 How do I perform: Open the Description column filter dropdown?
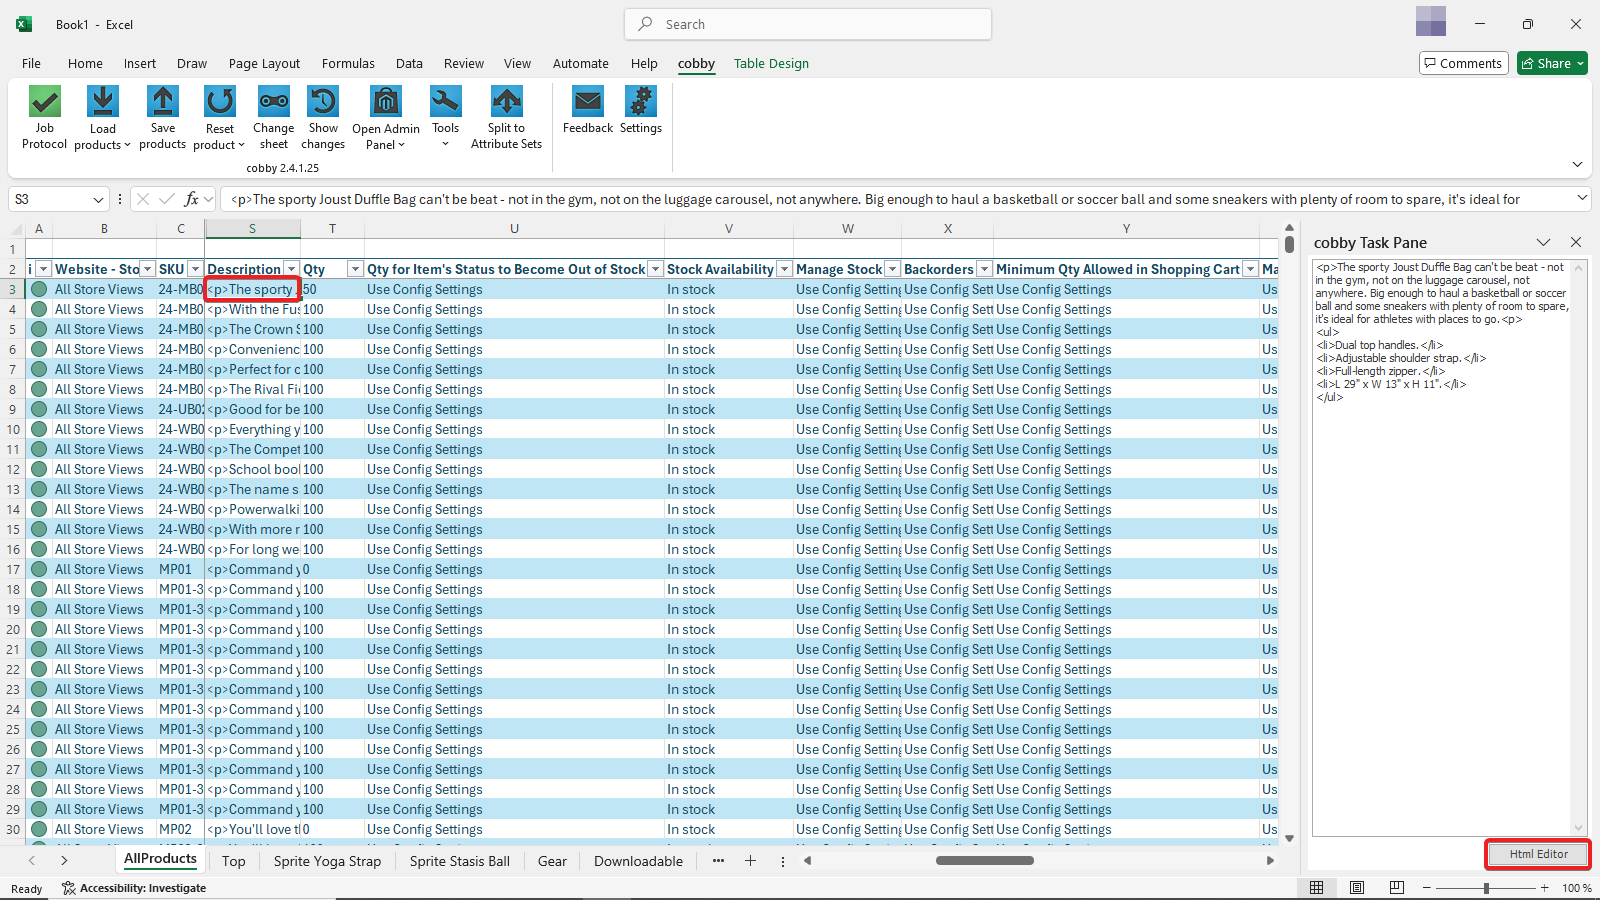[291, 269]
